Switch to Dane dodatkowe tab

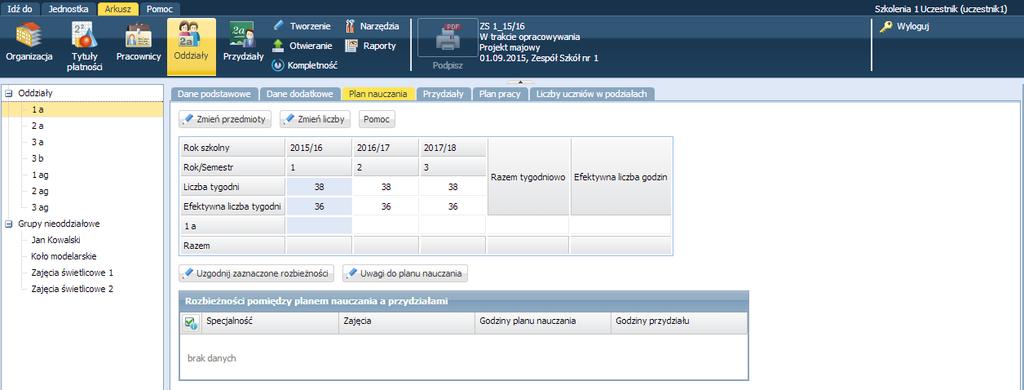[x=300, y=94]
